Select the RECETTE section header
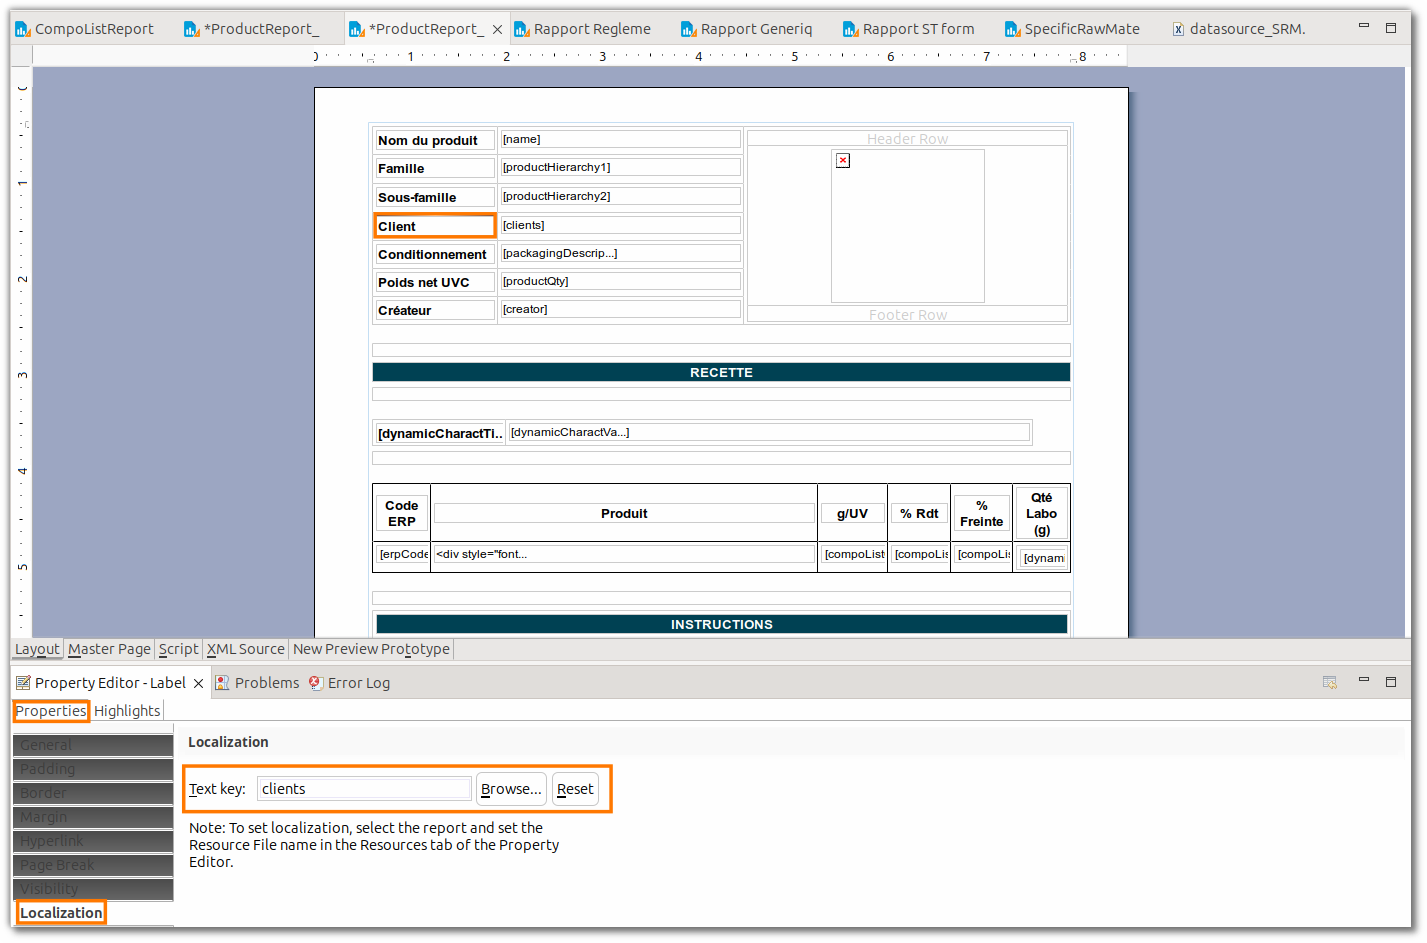Viewport: 1427px width, 943px height. pyautogui.click(x=721, y=372)
